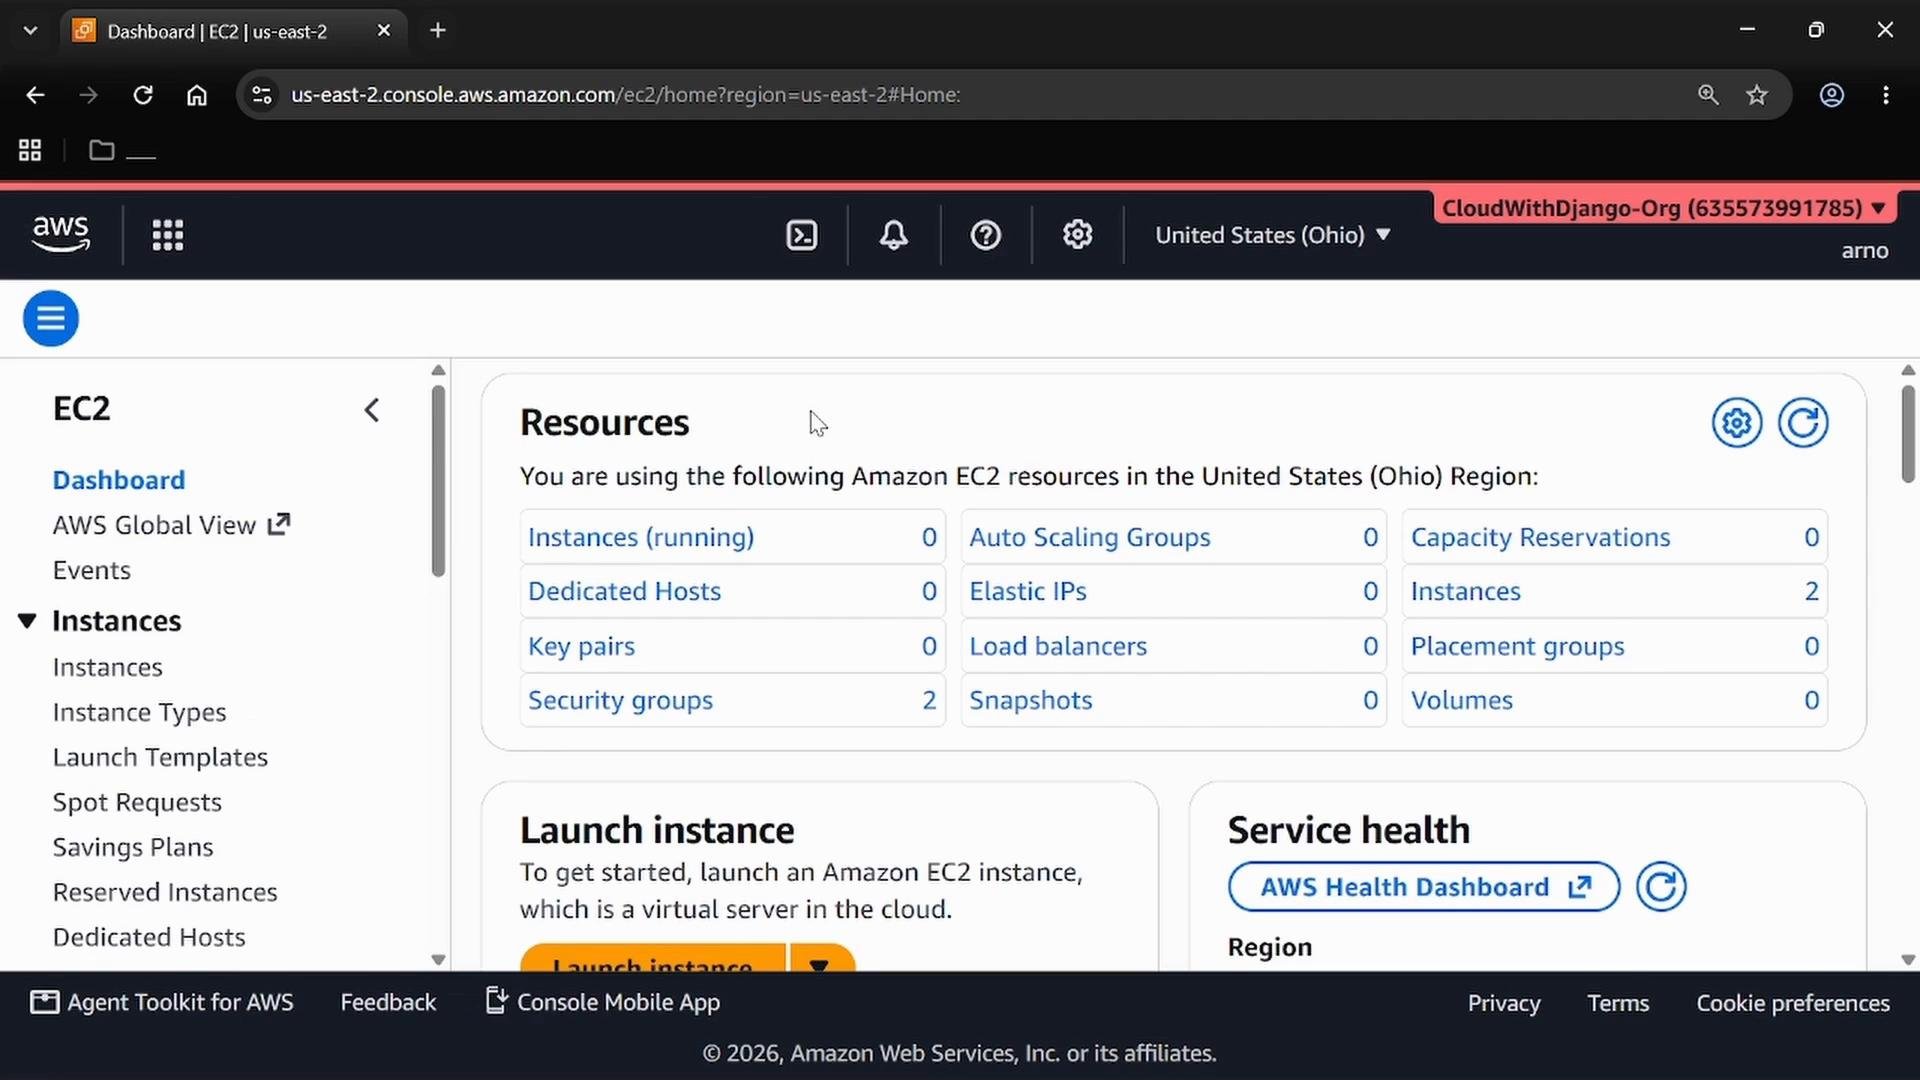Open the browser profile icon

[x=1832, y=95]
